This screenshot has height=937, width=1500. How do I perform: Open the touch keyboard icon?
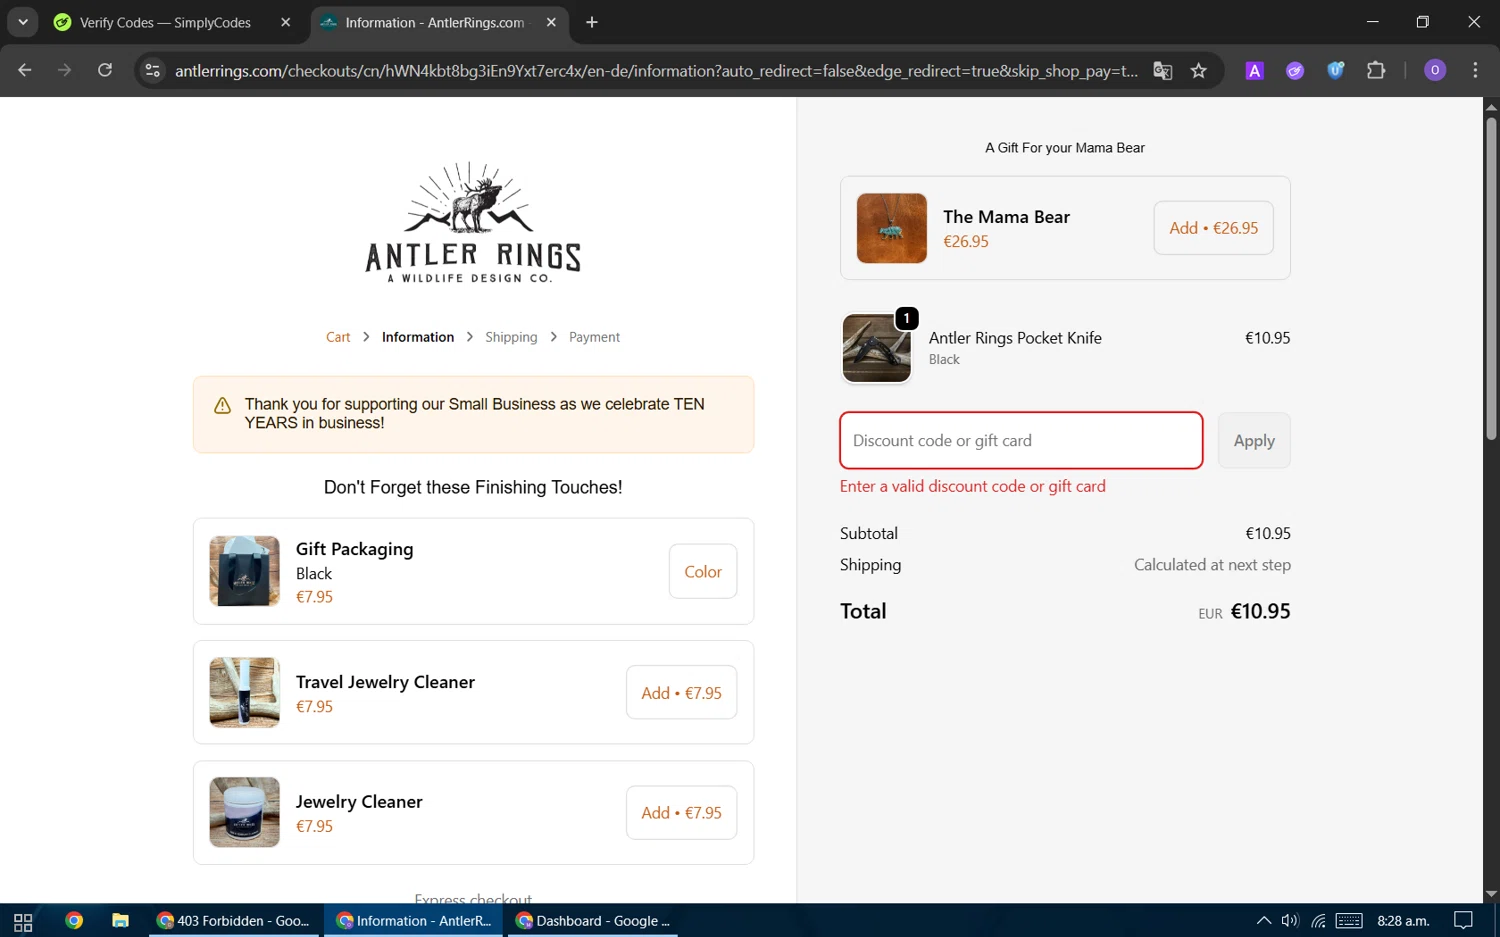1349,921
